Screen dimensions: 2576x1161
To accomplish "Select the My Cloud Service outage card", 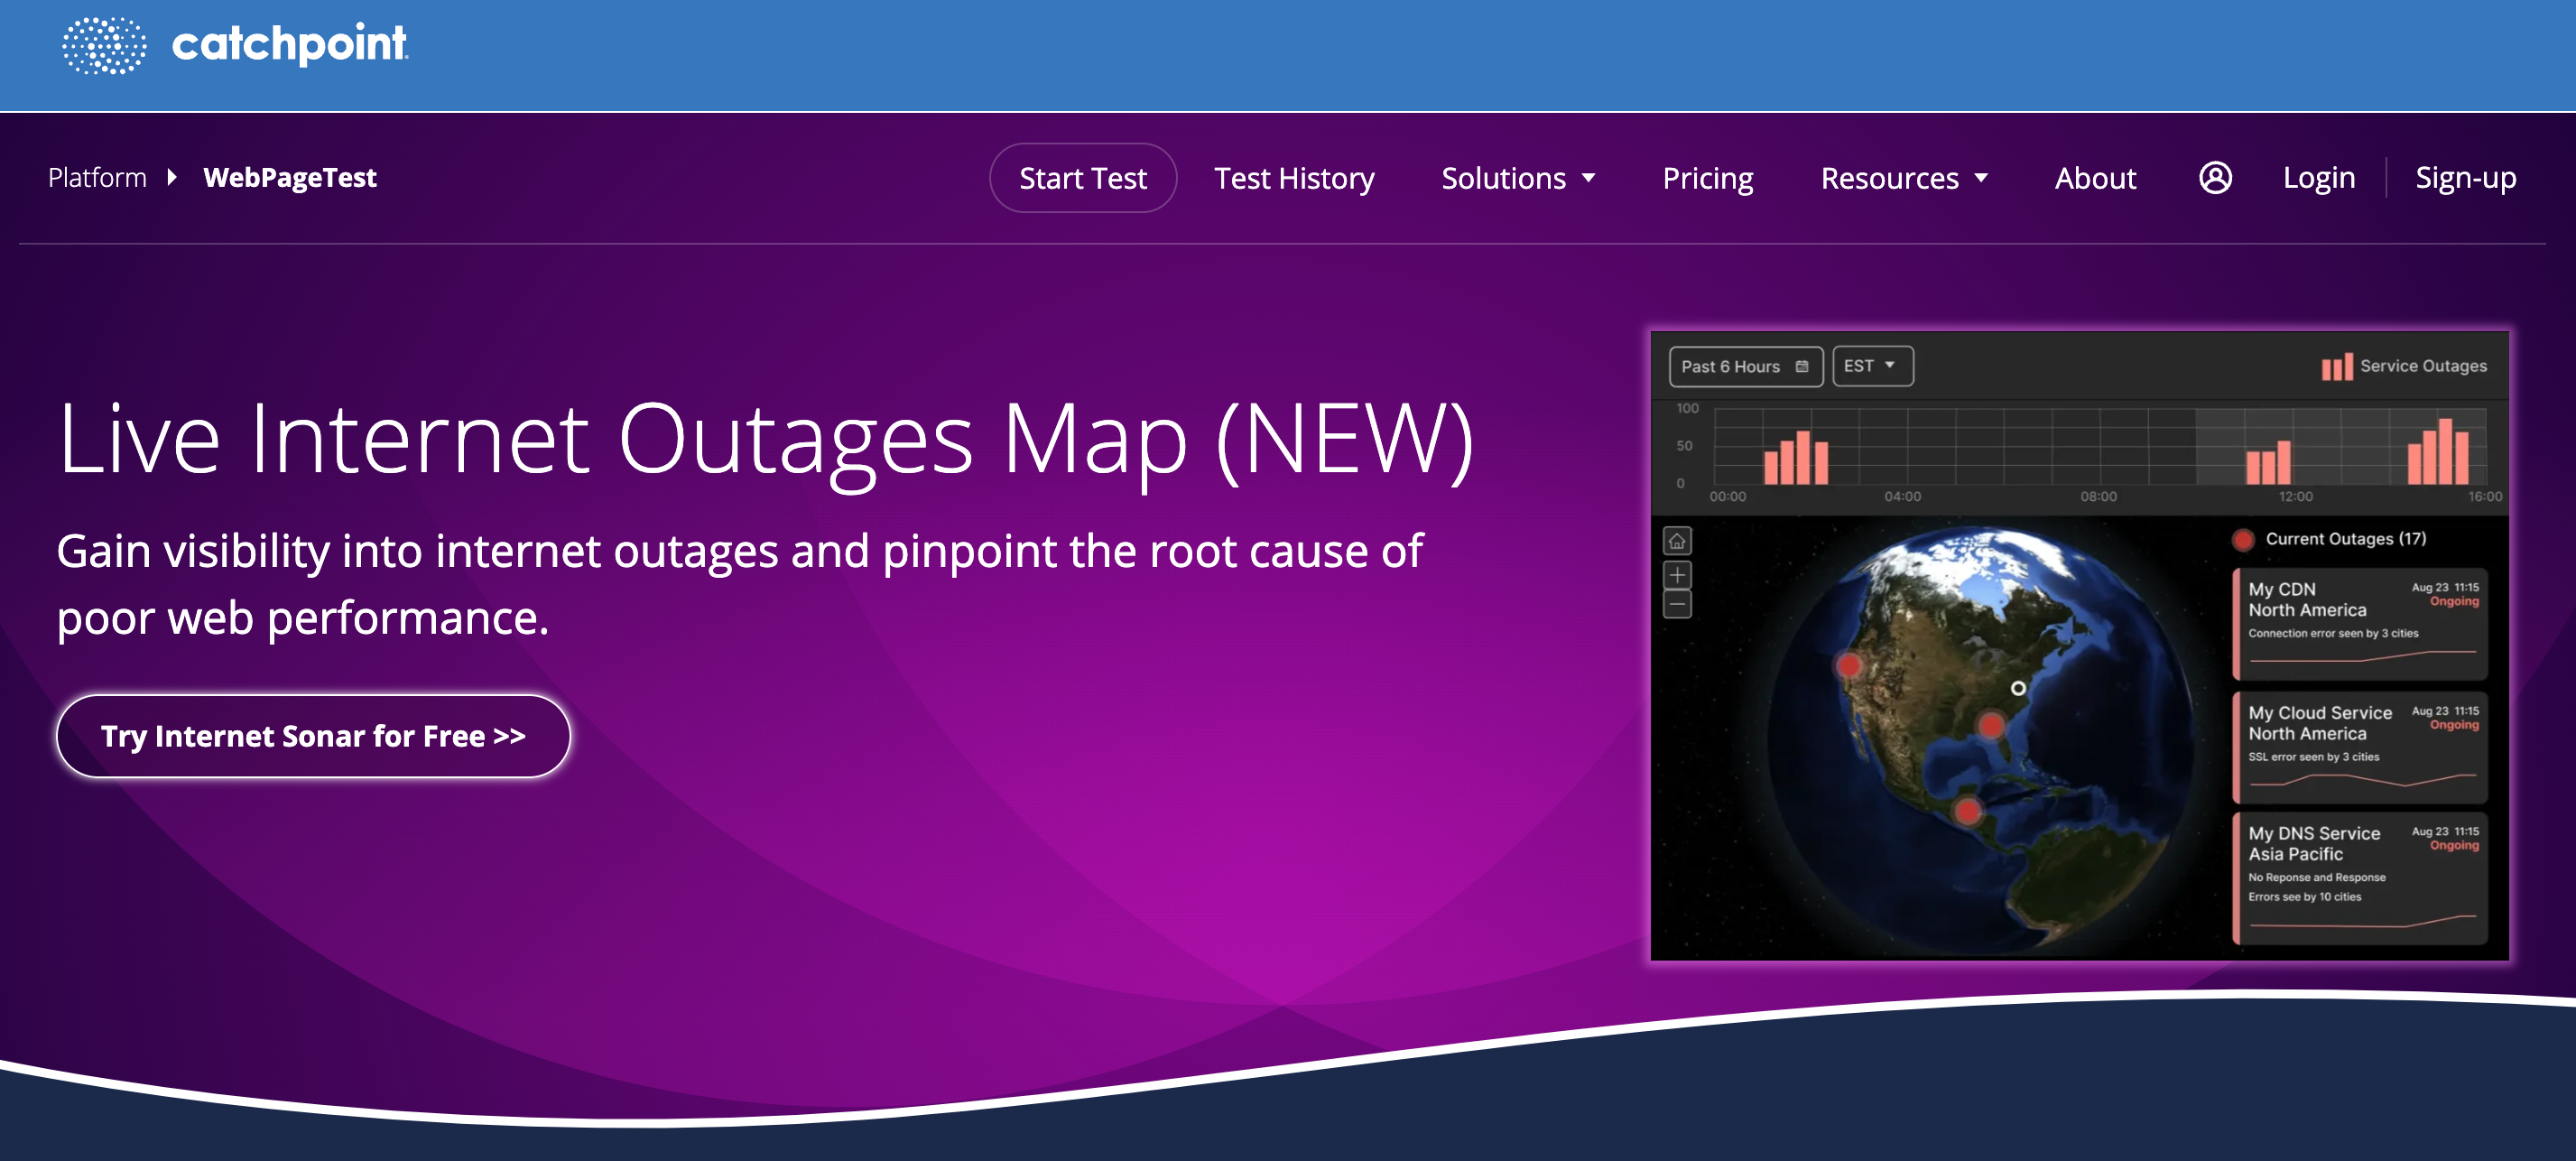I will point(2359,747).
